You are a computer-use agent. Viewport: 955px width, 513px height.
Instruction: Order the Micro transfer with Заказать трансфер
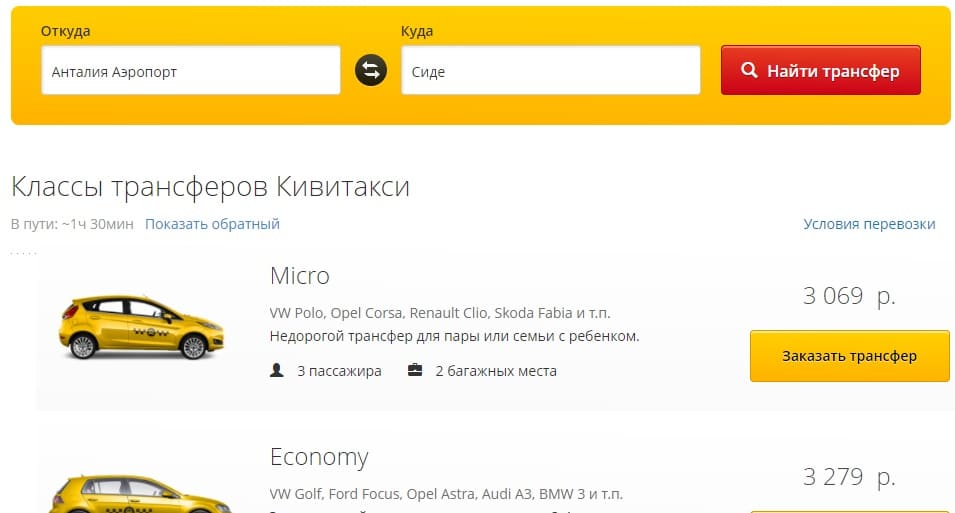point(850,356)
